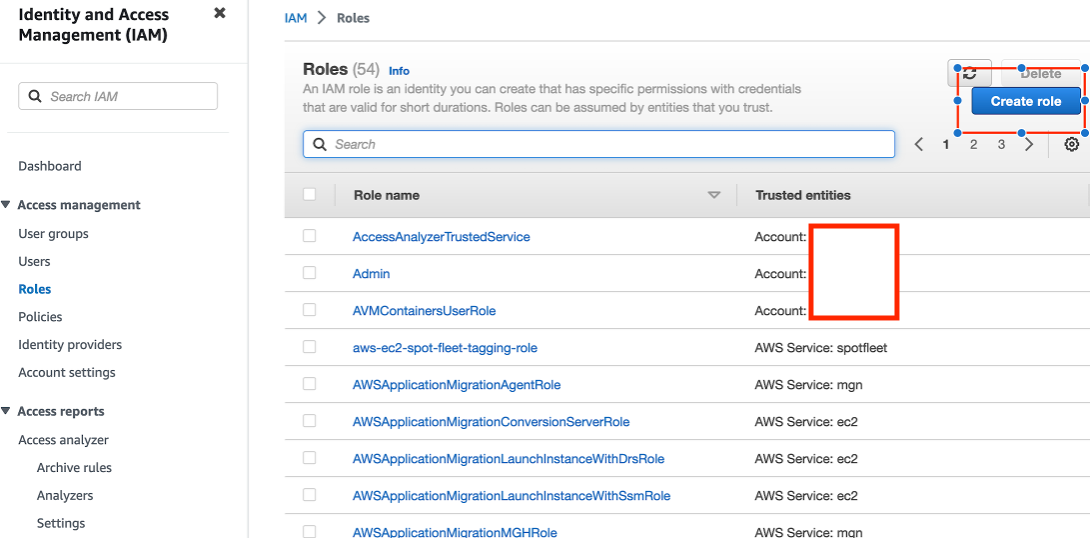Open Policies in the sidebar
This screenshot has height=539, width=1091.
tap(40, 317)
